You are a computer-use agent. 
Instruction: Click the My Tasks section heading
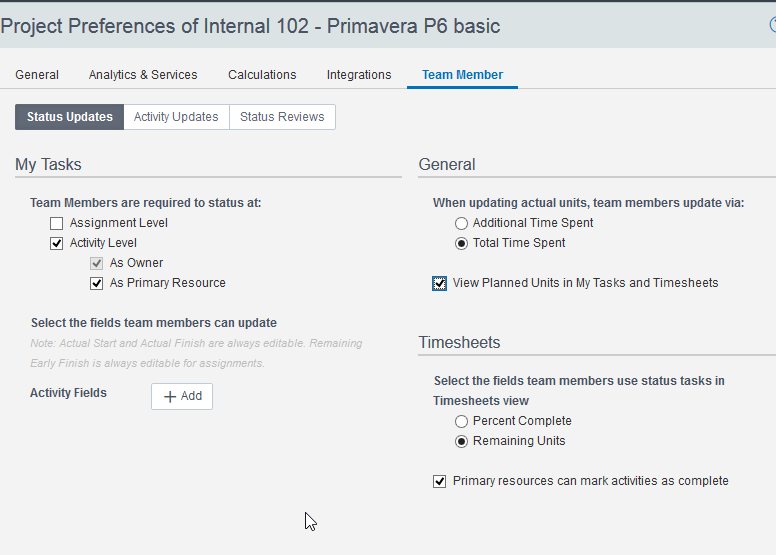click(48, 164)
